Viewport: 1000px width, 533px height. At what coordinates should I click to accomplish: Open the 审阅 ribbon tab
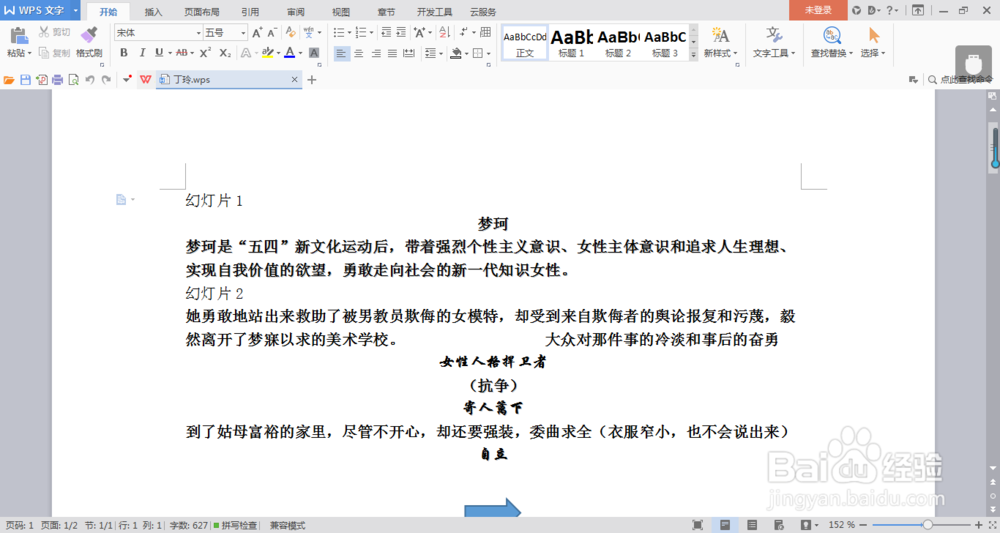295,11
